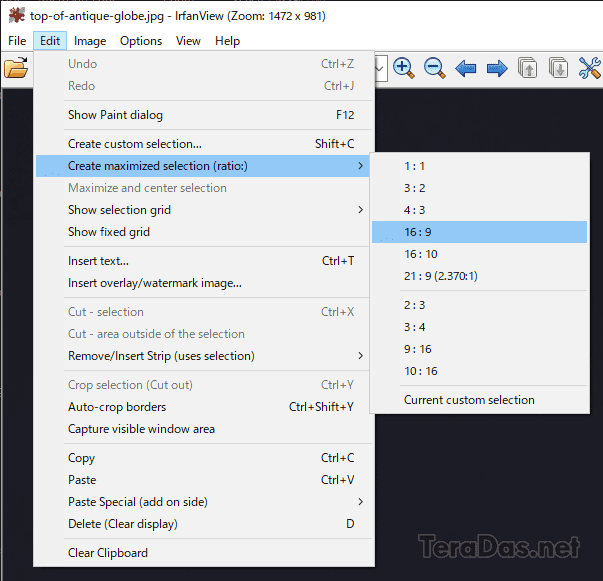Click Cut - selection entry
This screenshot has height=581, width=603.
tap(203, 312)
